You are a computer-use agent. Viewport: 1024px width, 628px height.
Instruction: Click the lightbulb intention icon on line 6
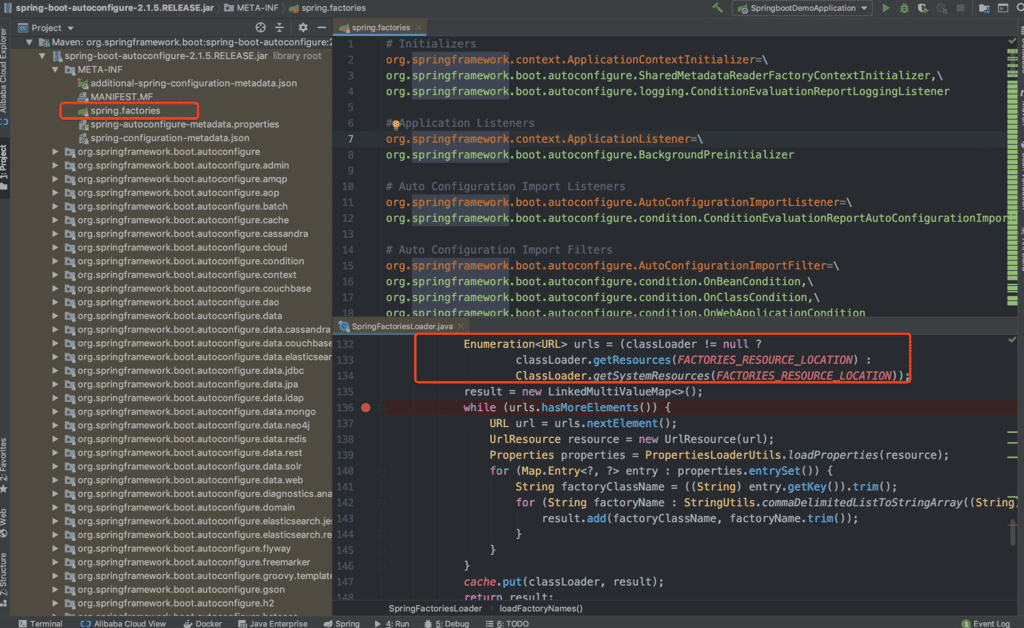[x=395, y=124]
